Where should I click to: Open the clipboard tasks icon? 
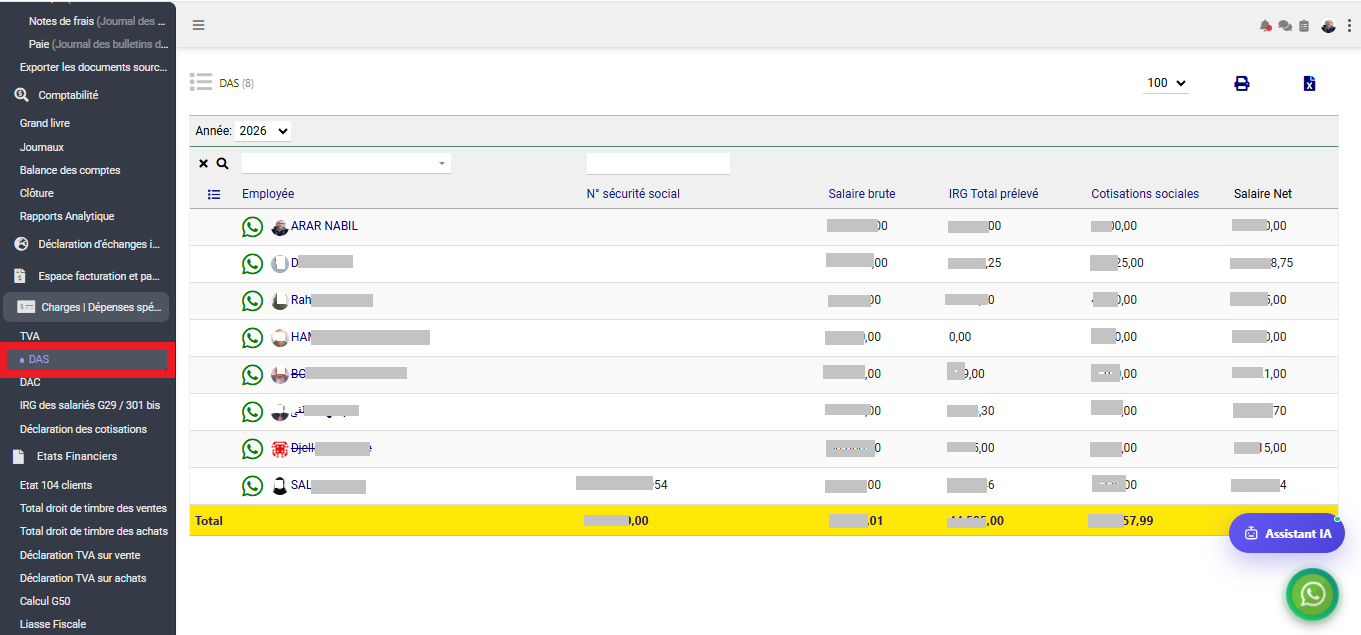click(1304, 26)
